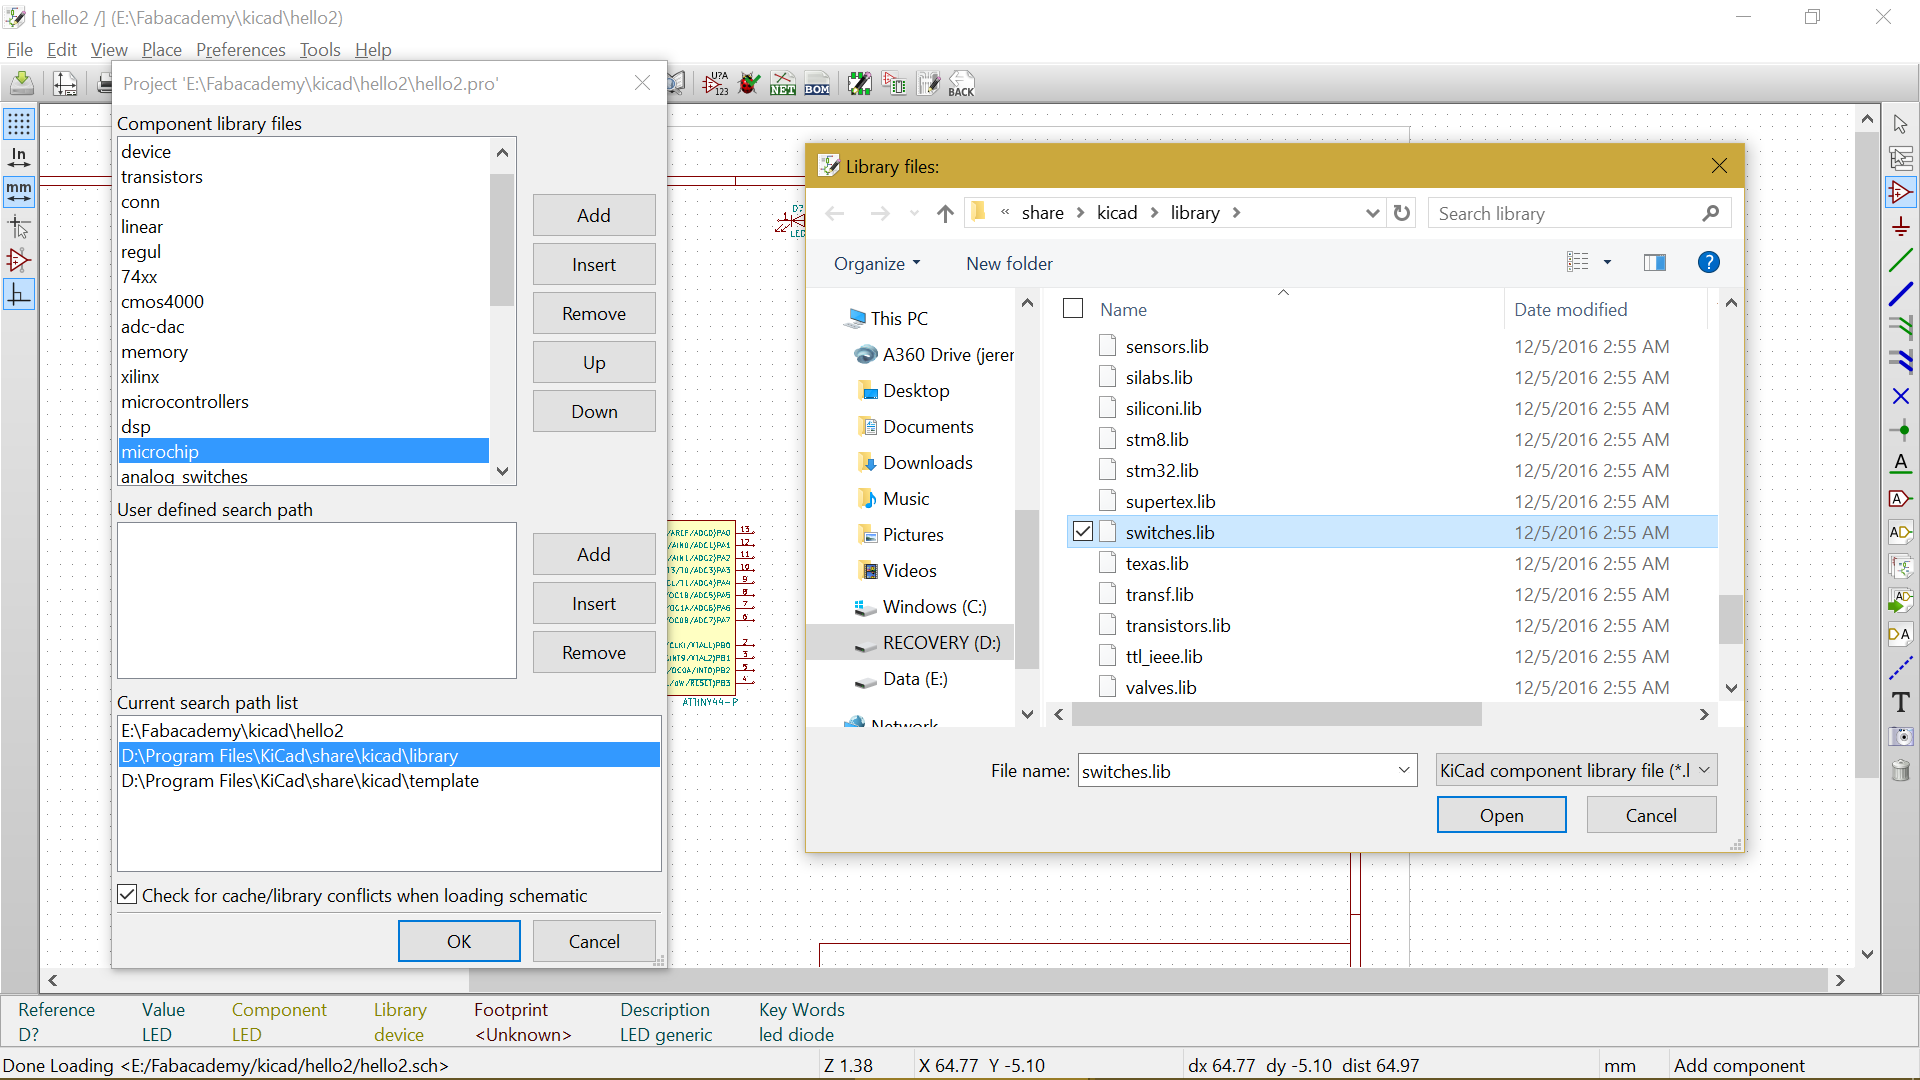Open help in the Library files dialog

pos(1709,262)
